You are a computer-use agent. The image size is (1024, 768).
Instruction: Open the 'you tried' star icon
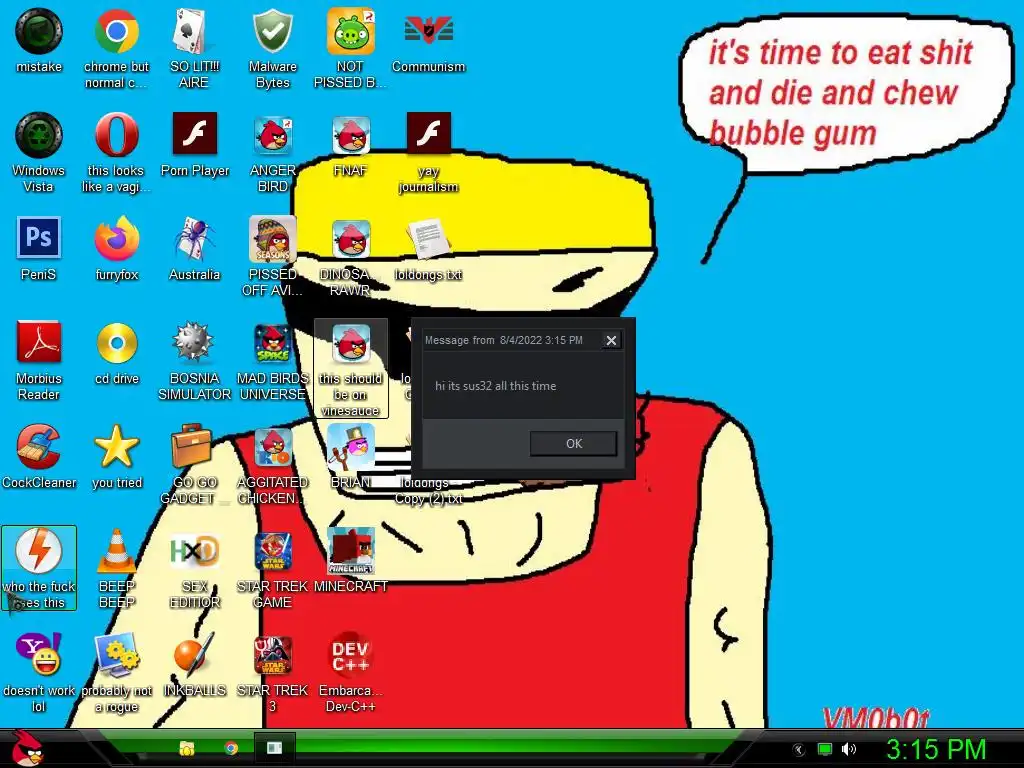pos(116,456)
